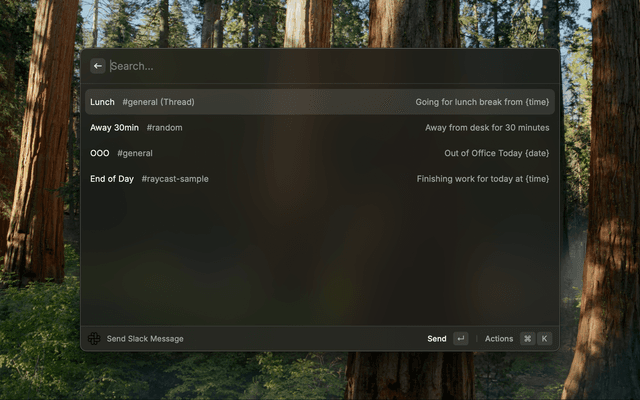Click the back arrow button
This screenshot has width=640, height=400.
pyautogui.click(x=98, y=66)
